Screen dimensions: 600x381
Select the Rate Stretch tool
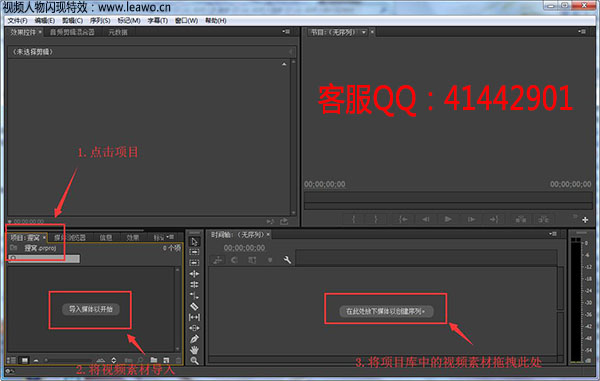click(x=194, y=295)
